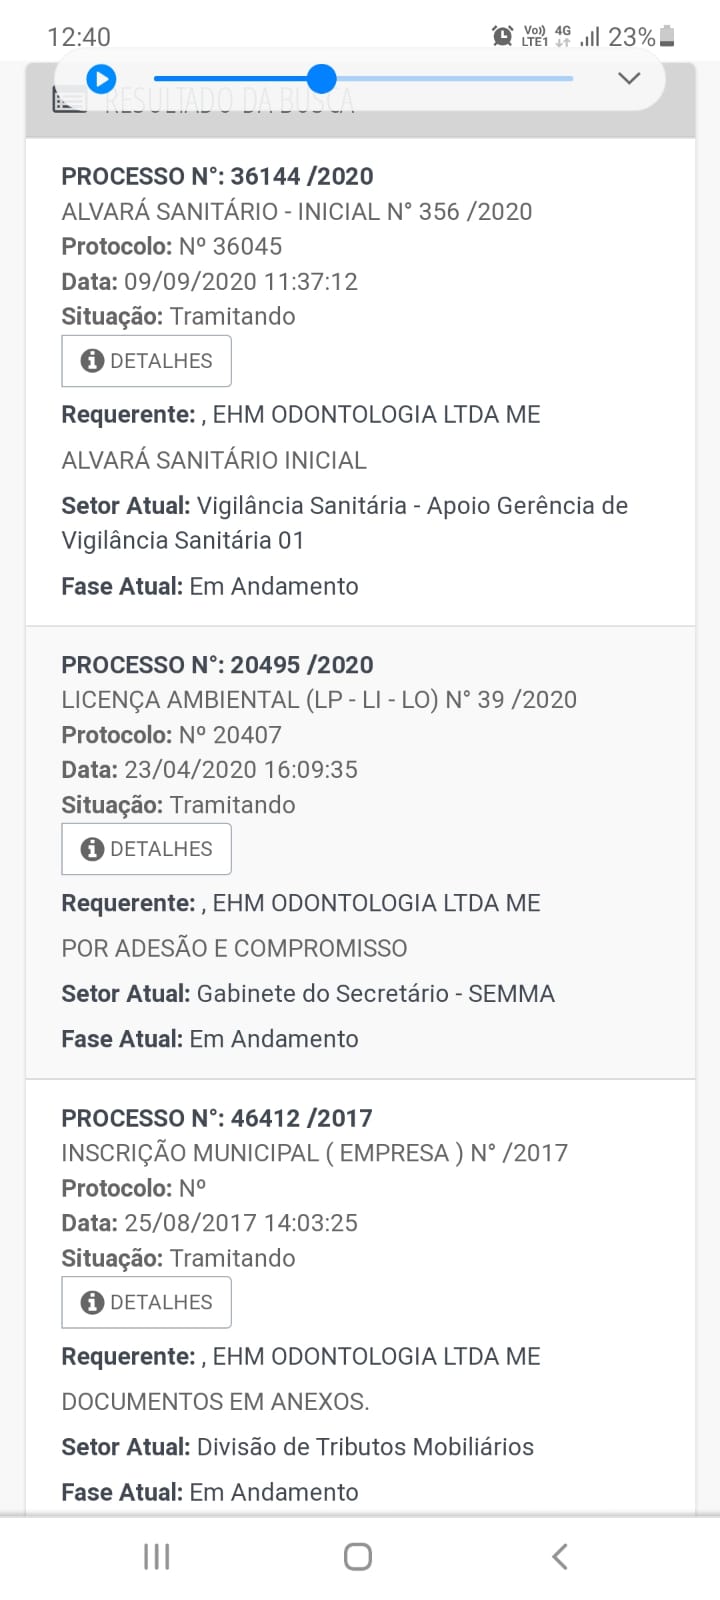This screenshot has width=720, height=1600.
Task: Tap the Android back arrow
Action: click(x=560, y=1556)
